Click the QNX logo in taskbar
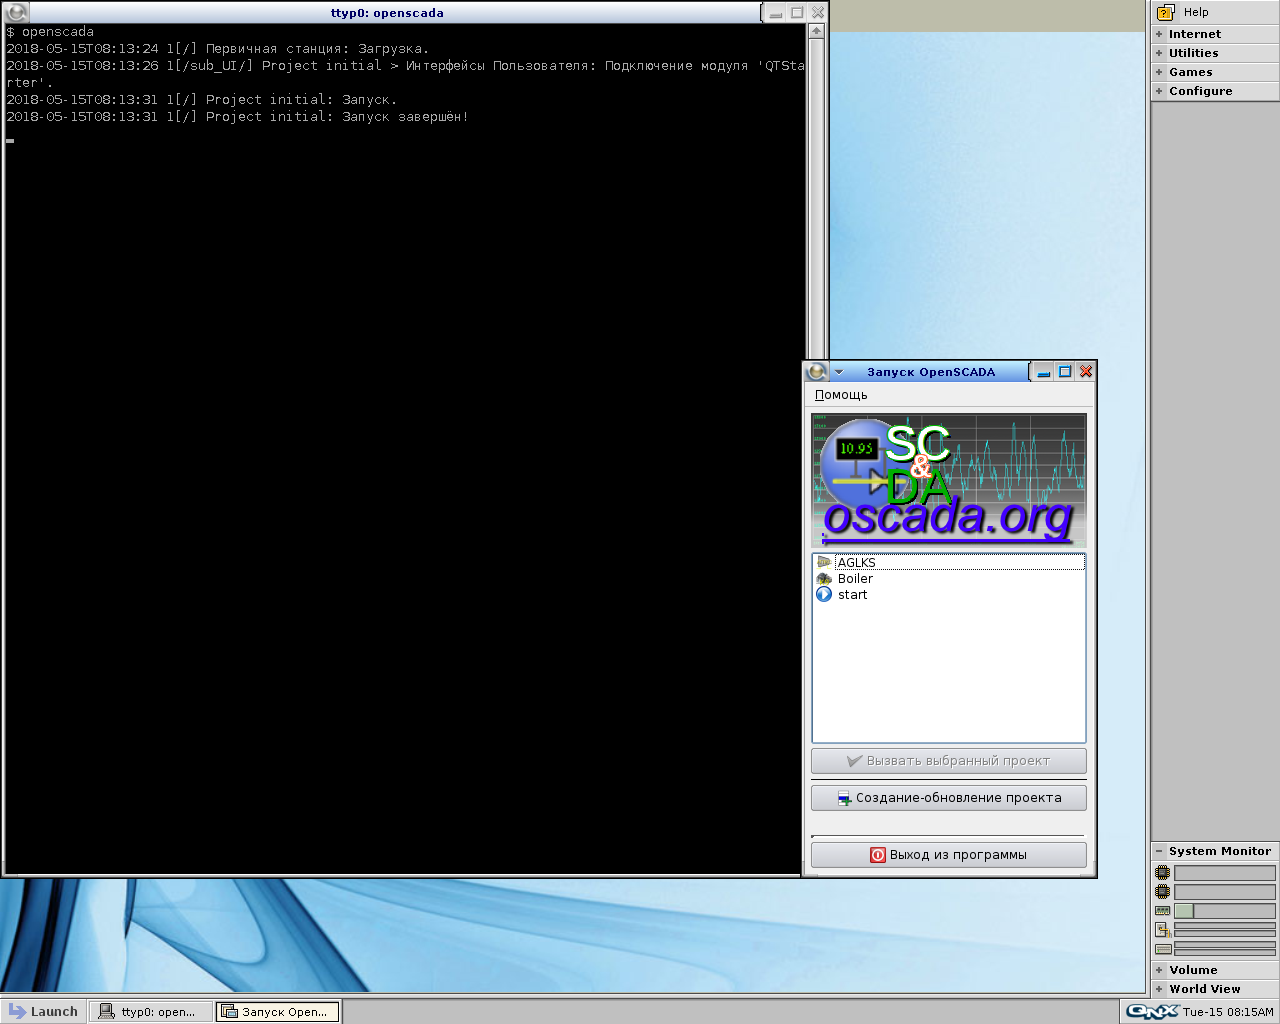 tap(1152, 1011)
